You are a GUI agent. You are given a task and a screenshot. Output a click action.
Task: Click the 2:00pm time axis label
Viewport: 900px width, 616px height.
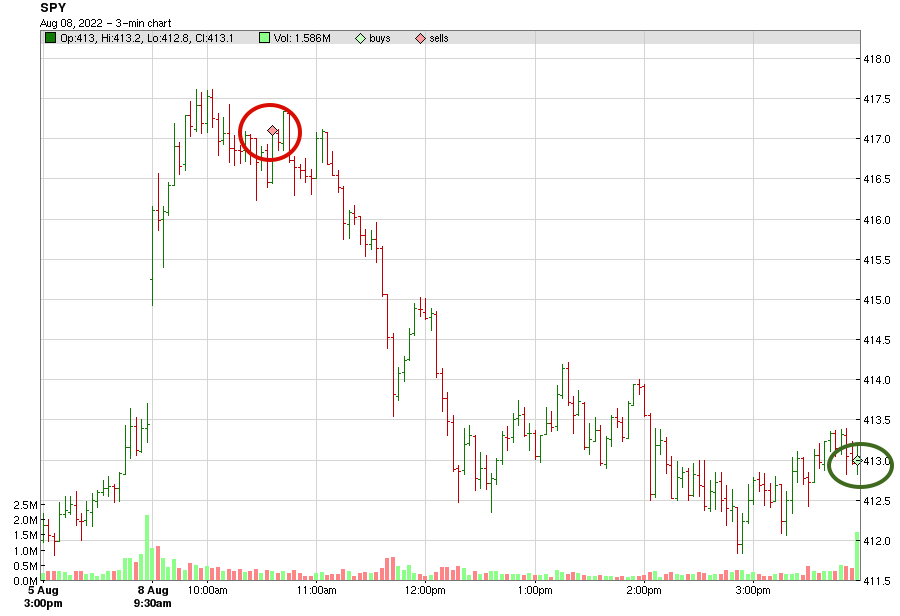[x=644, y=590]
